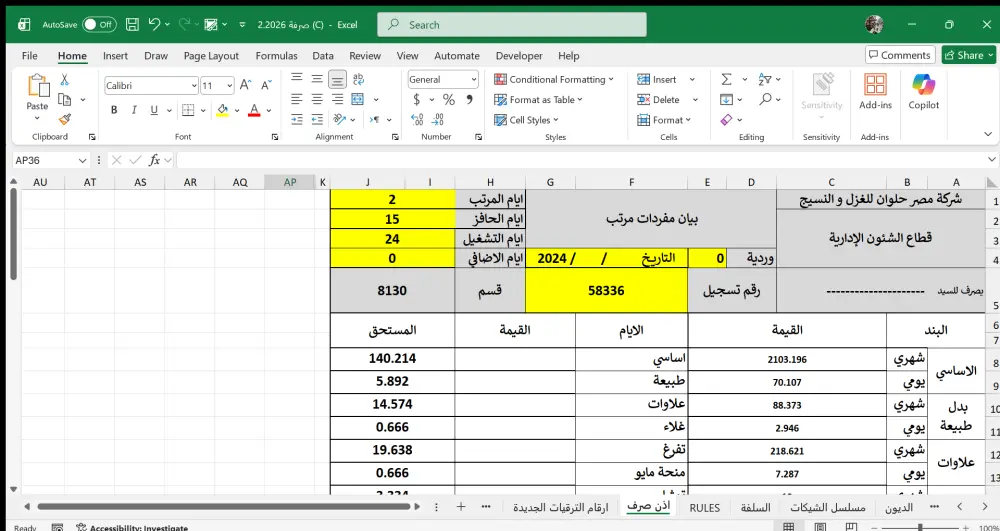The height and width of the screenshot is (531, 1000).
Task: Click the Merge & Center icon
Action: tap(358, 99)
